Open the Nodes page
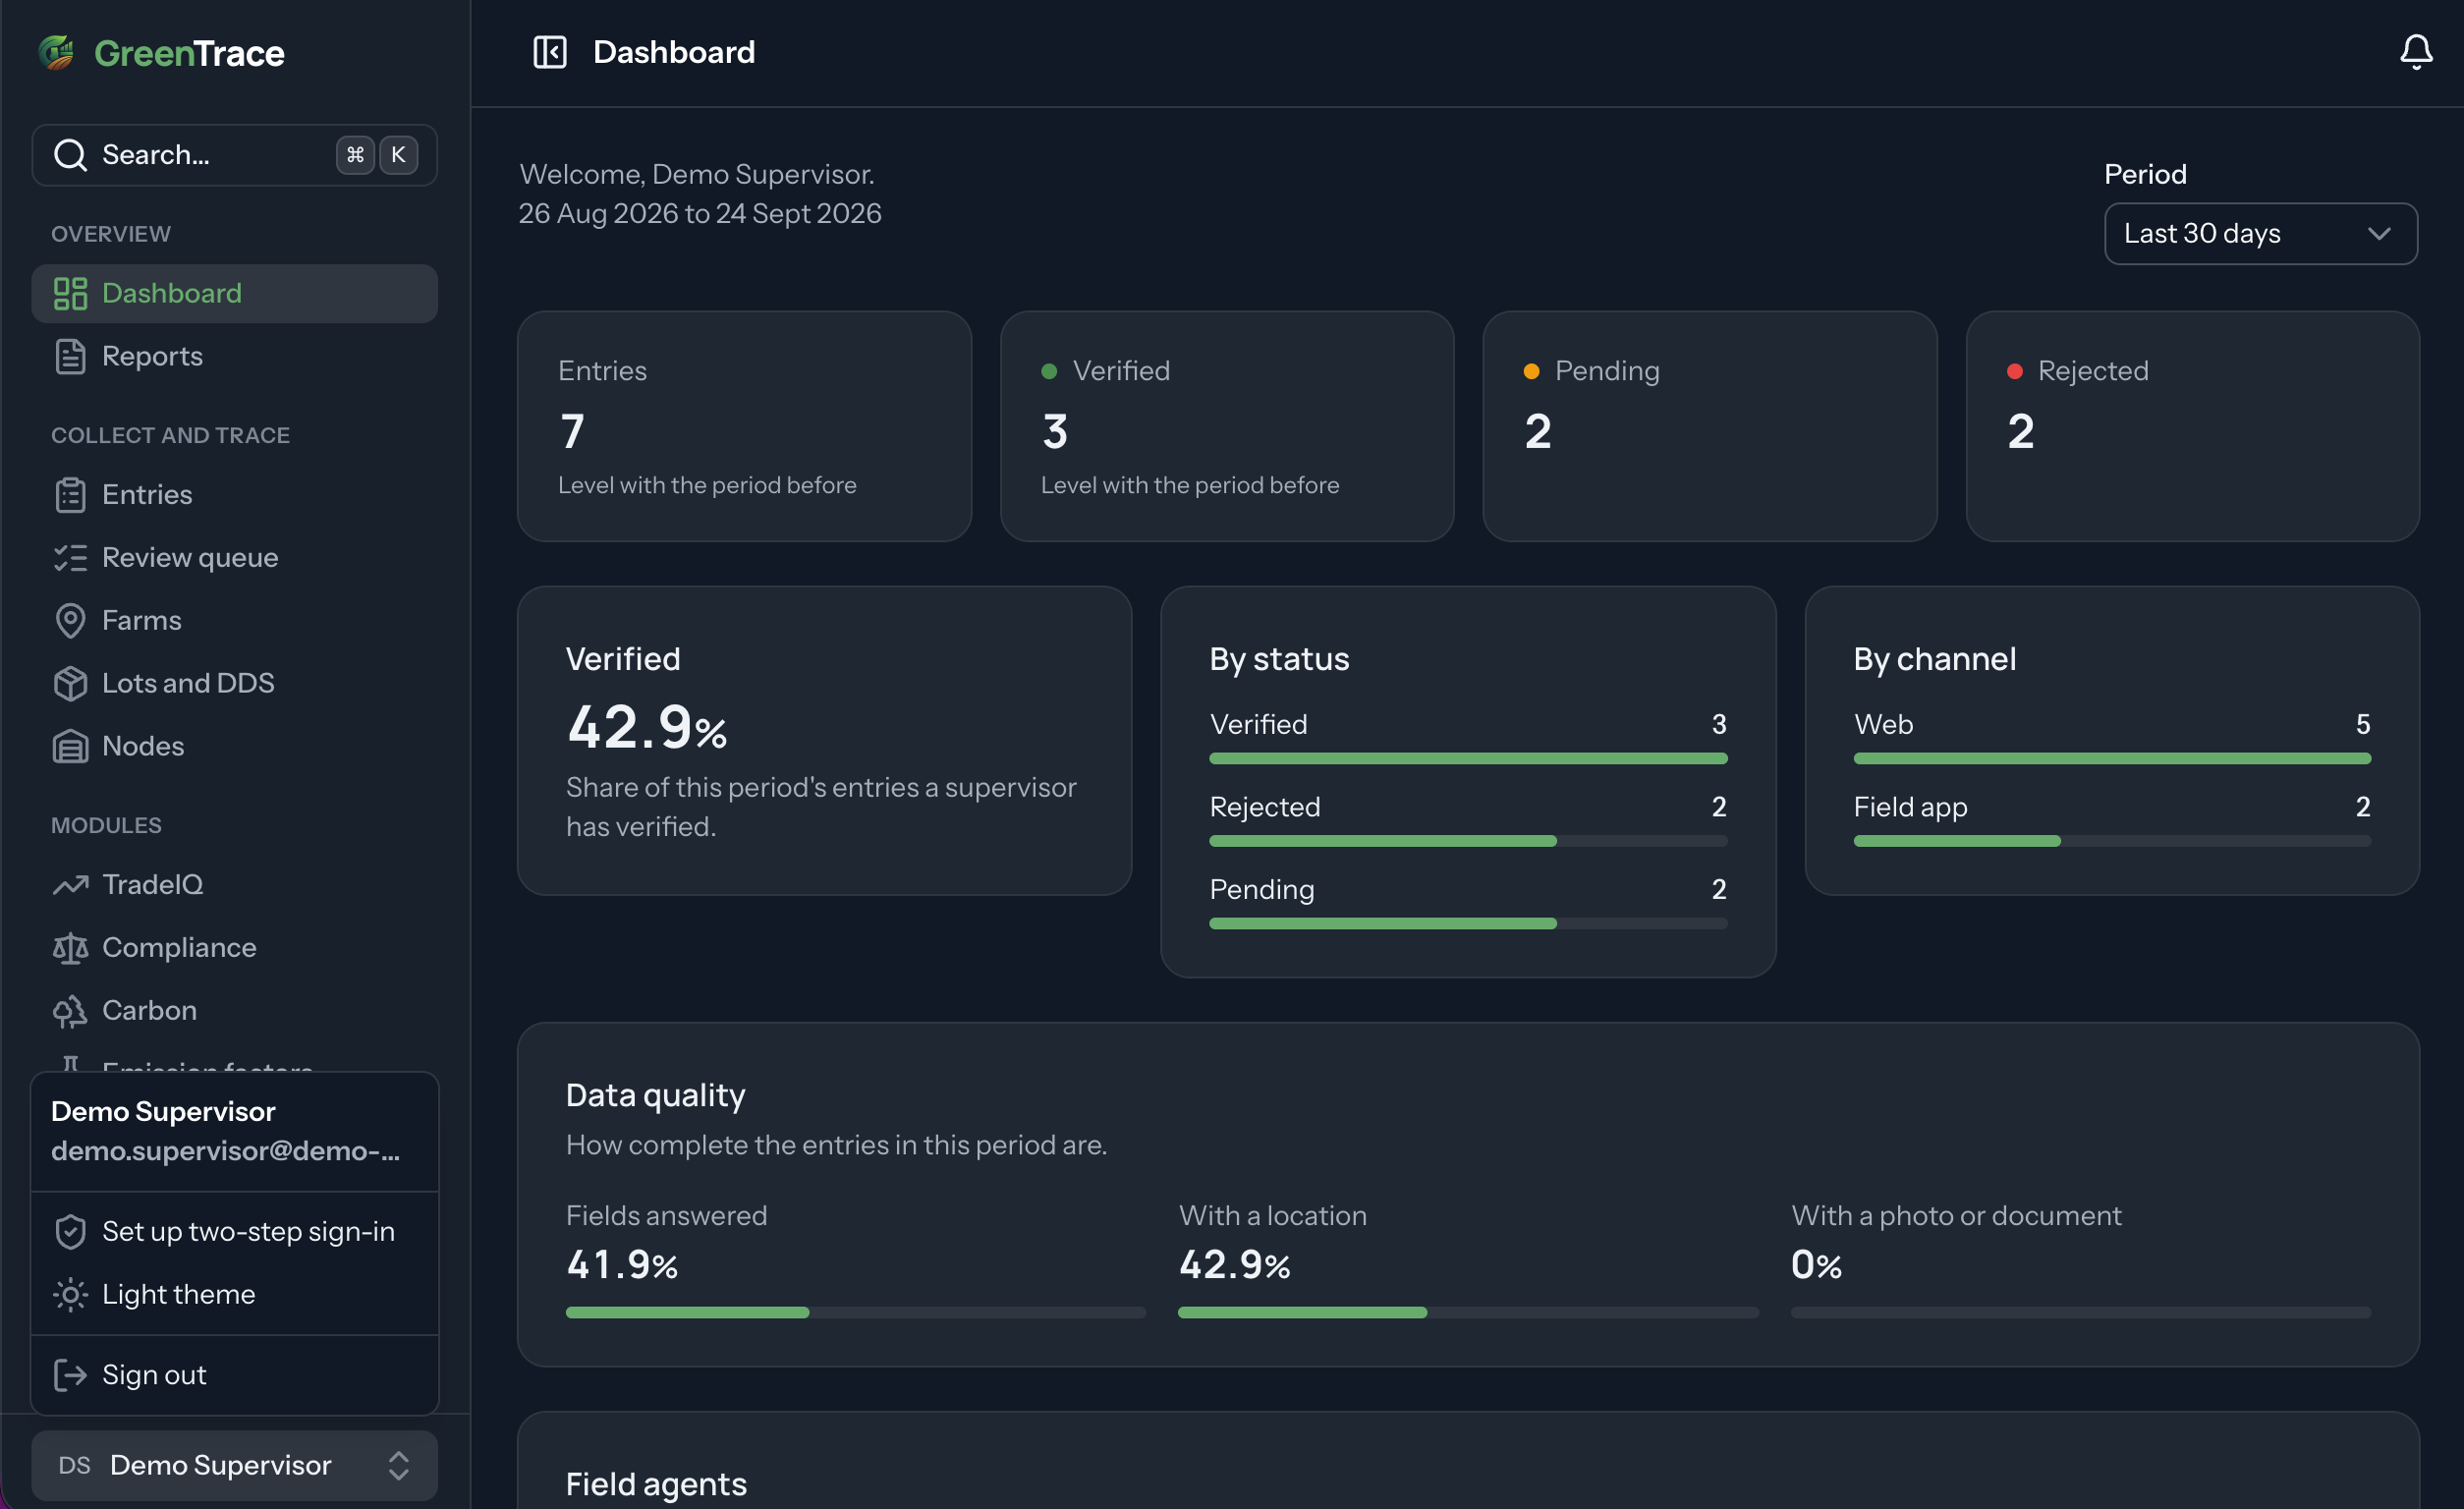2464x1509 pixels. [x=235, y=747]
